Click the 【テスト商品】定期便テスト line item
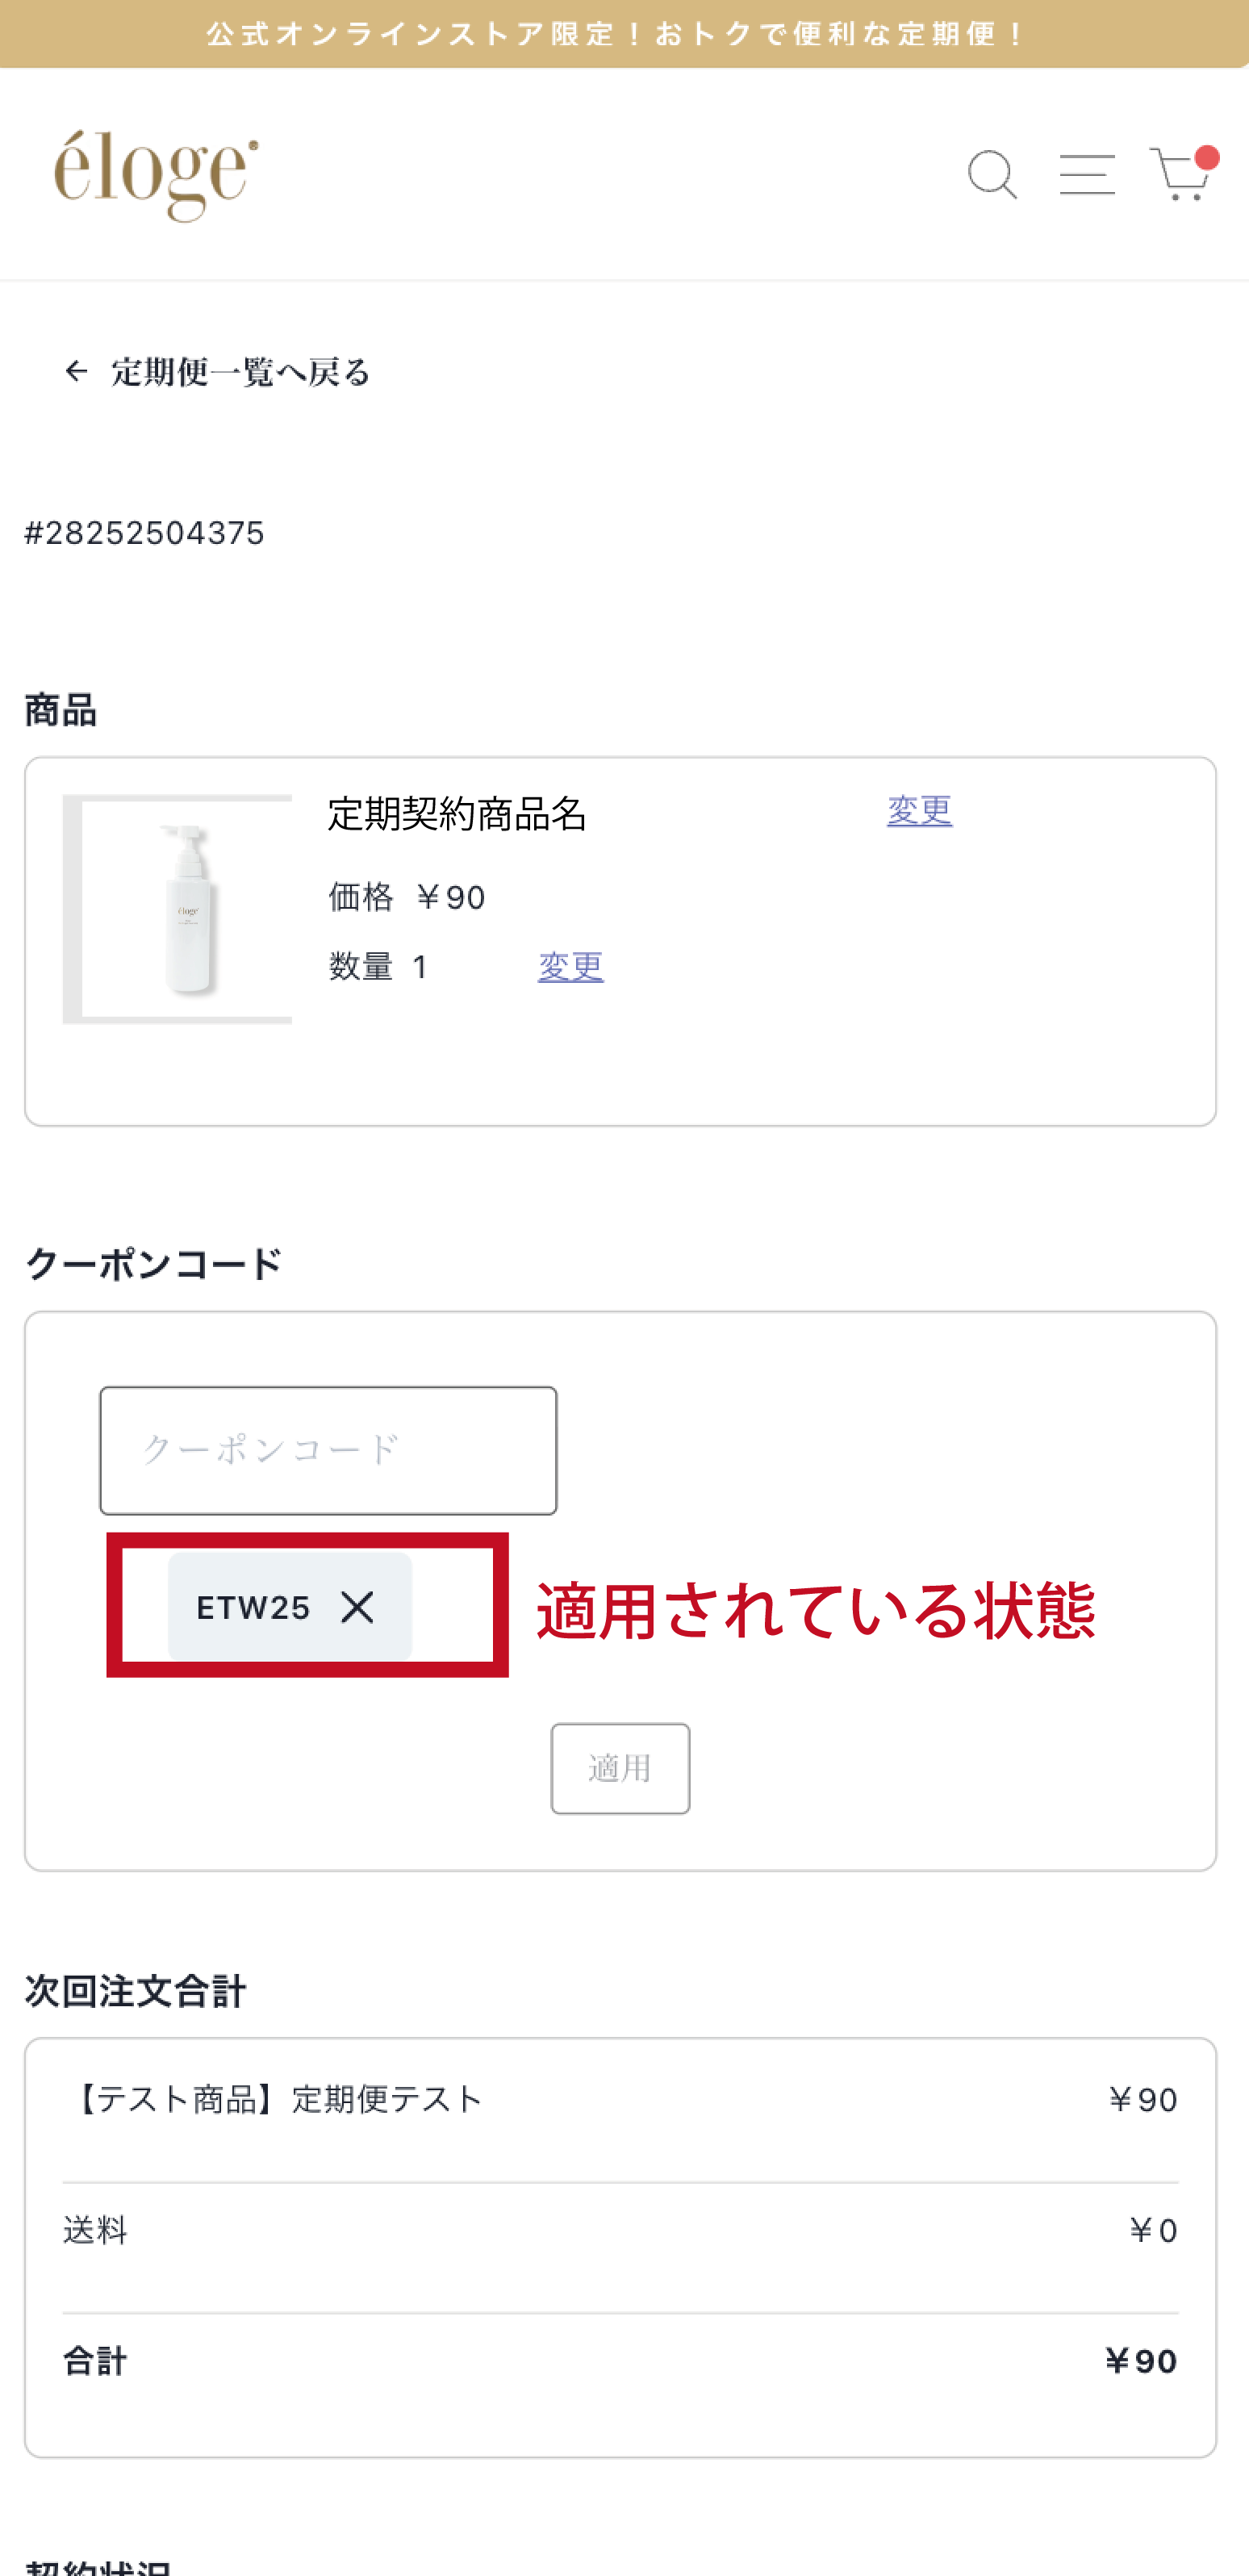Screen dimensions: 1249x2576 pyautogui.click(x=280, y=2099)
